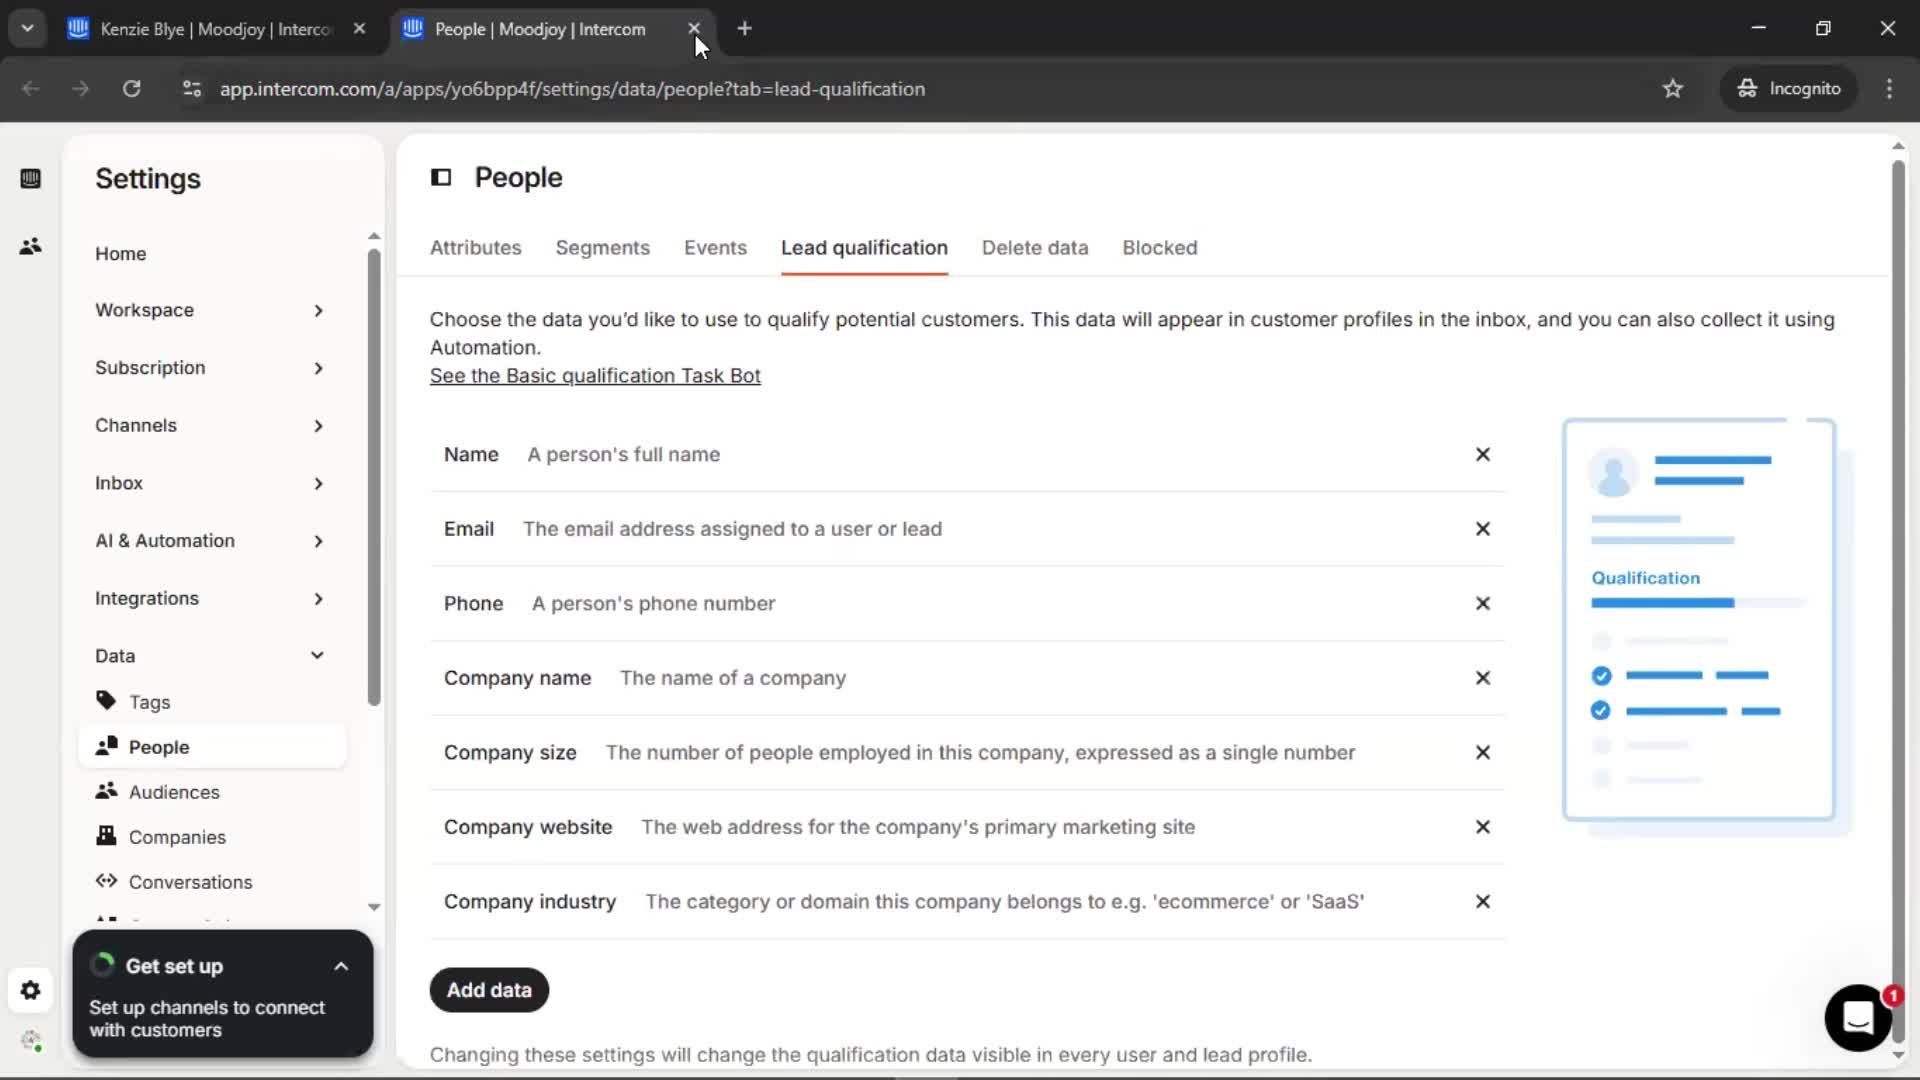The width and height of the screenshot is (1920, 1080).
Task: Switch to Kenzie Blye Moodjoy browser tab
Action: point(216,29)
